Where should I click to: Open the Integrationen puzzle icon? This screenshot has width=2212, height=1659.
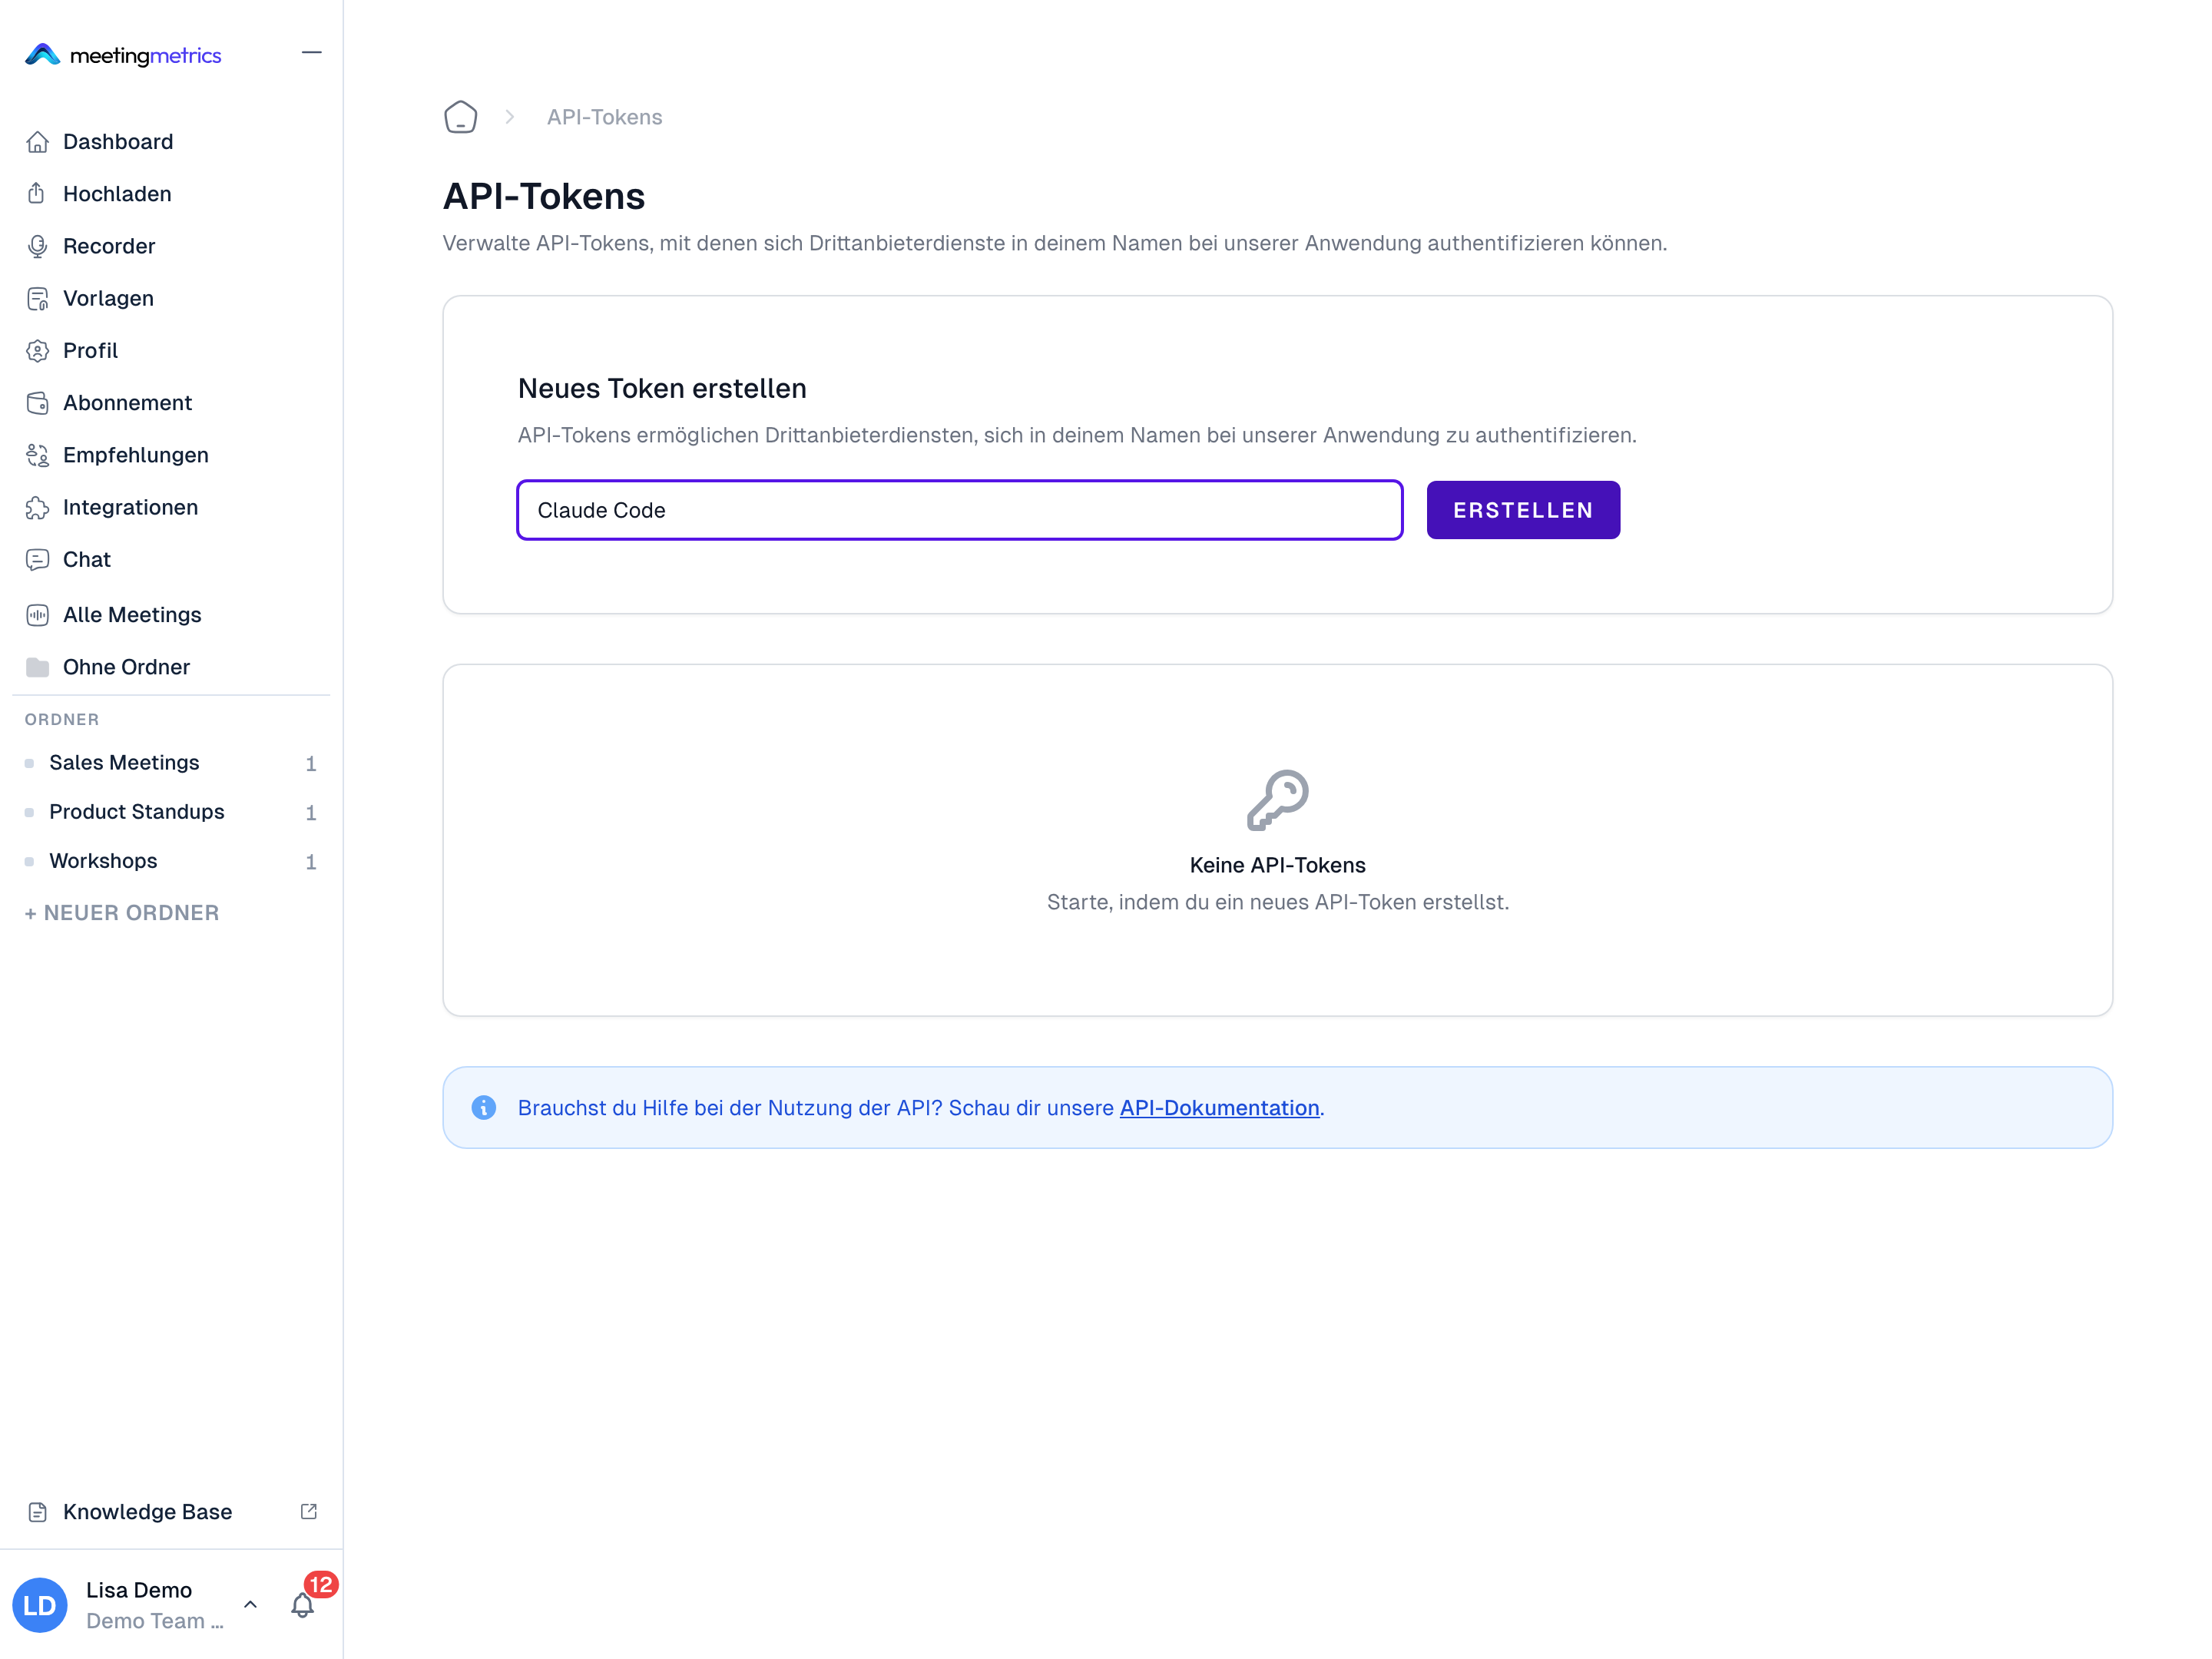[x=38, y=508]
